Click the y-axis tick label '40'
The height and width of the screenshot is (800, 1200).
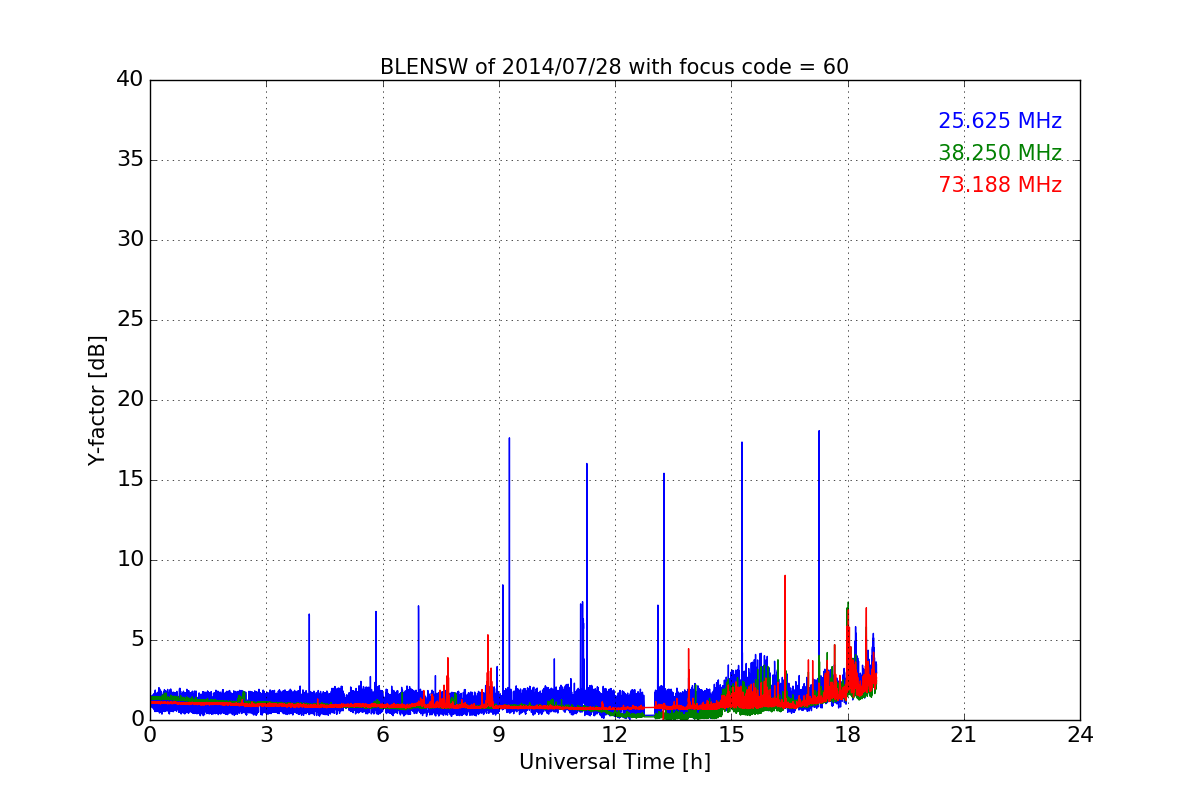click(130, 79)
